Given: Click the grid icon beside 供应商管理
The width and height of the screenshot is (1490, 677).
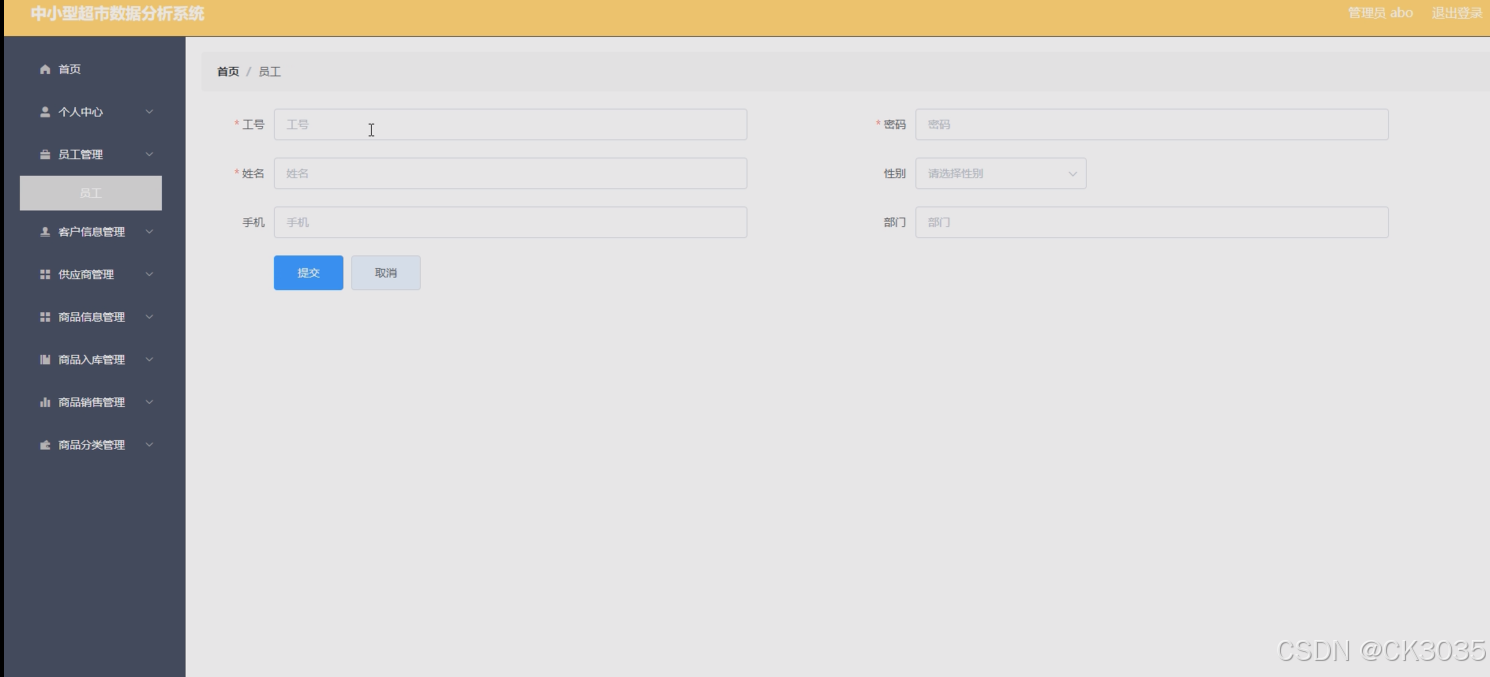Looking at the screenshot, I should pyautogui.click(x=45, y=275).
